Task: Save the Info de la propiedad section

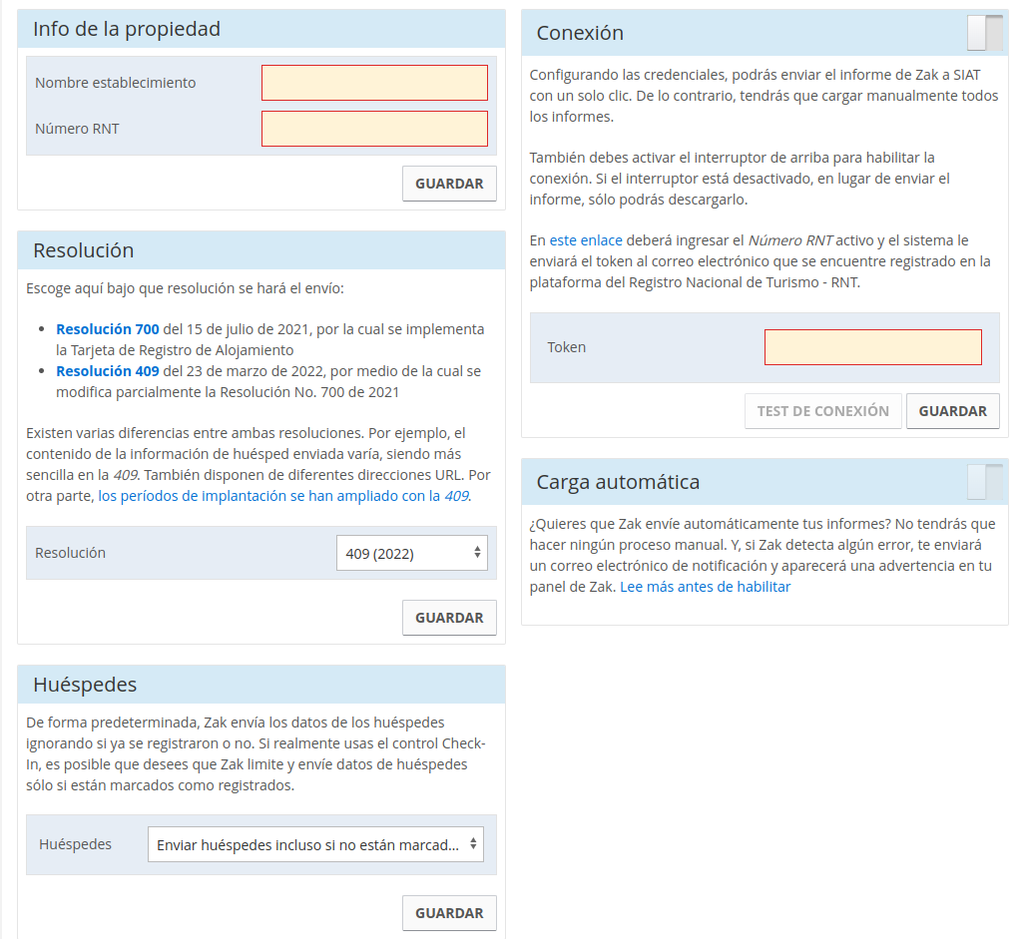Action: pos(449,184)
